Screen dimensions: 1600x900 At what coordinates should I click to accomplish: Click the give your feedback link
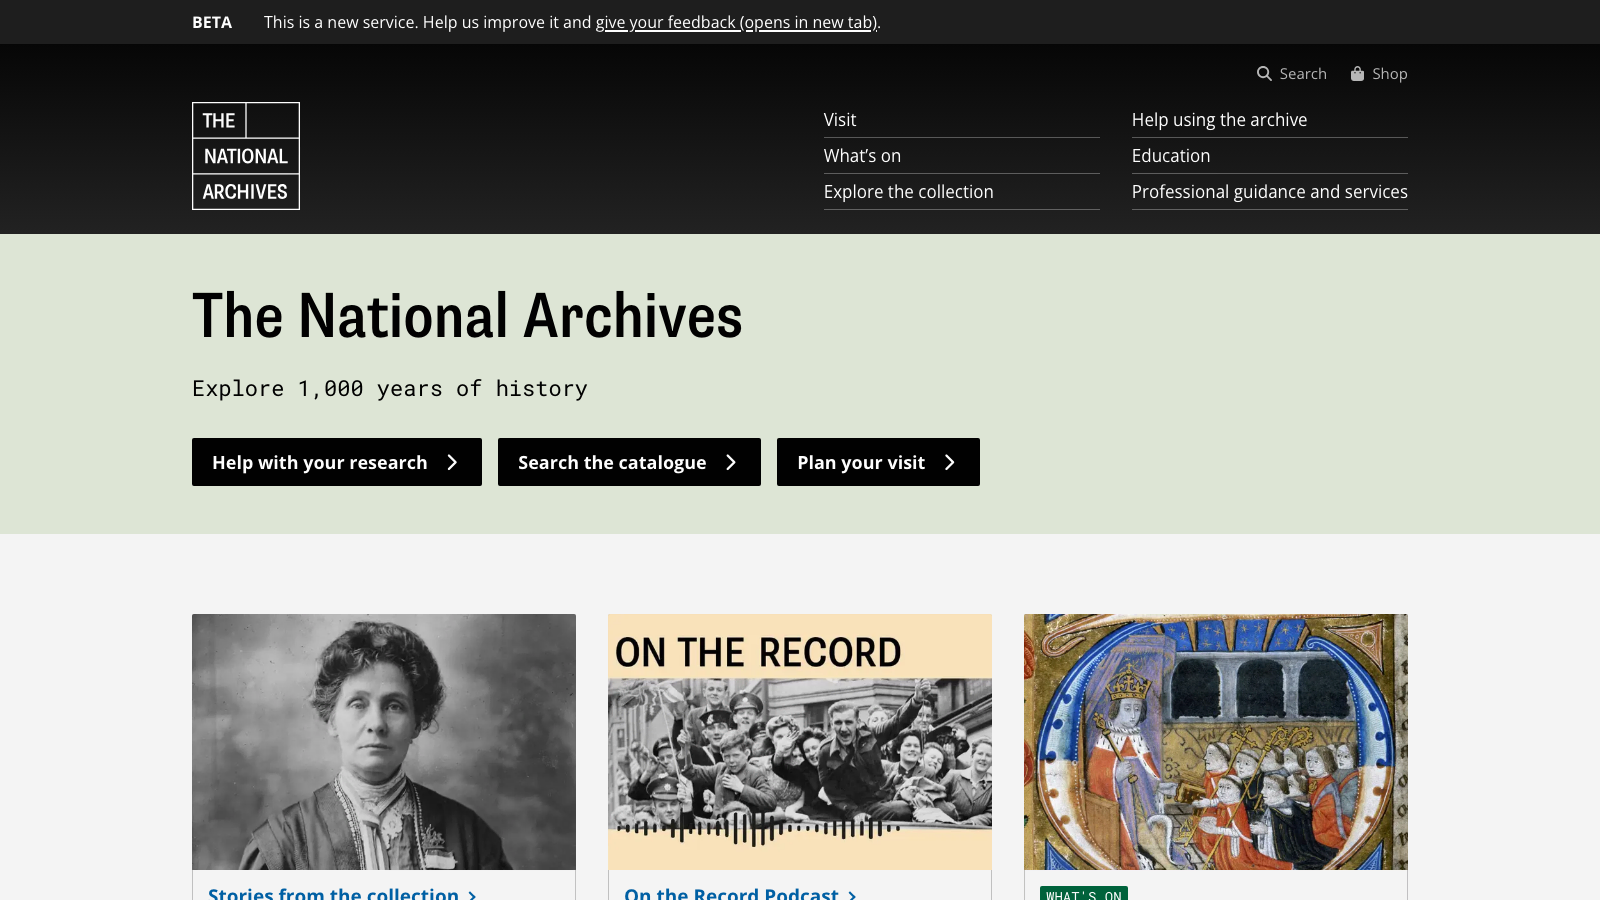735,21
